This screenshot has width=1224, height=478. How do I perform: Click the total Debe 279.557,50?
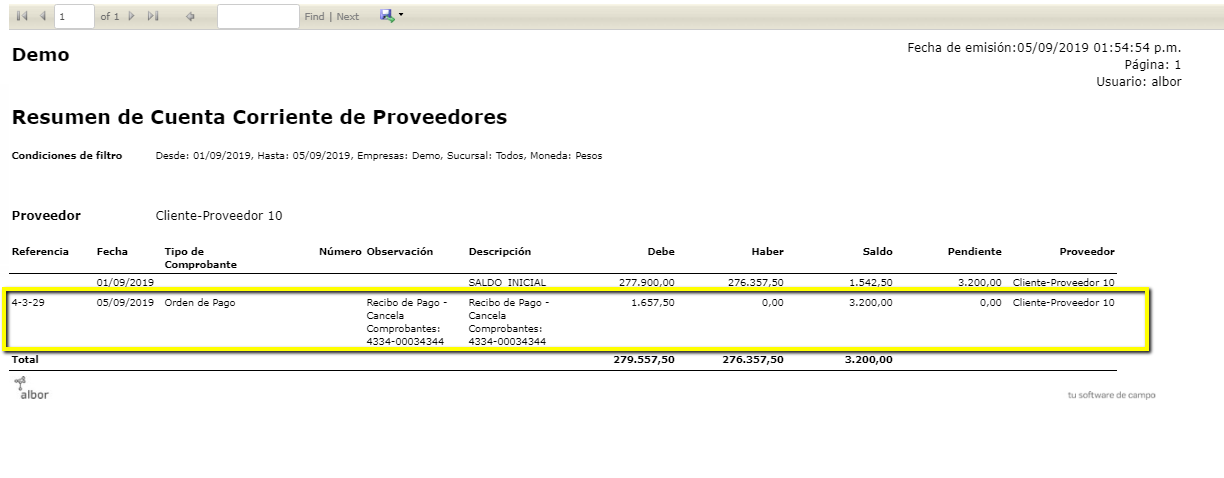[644, 359]
